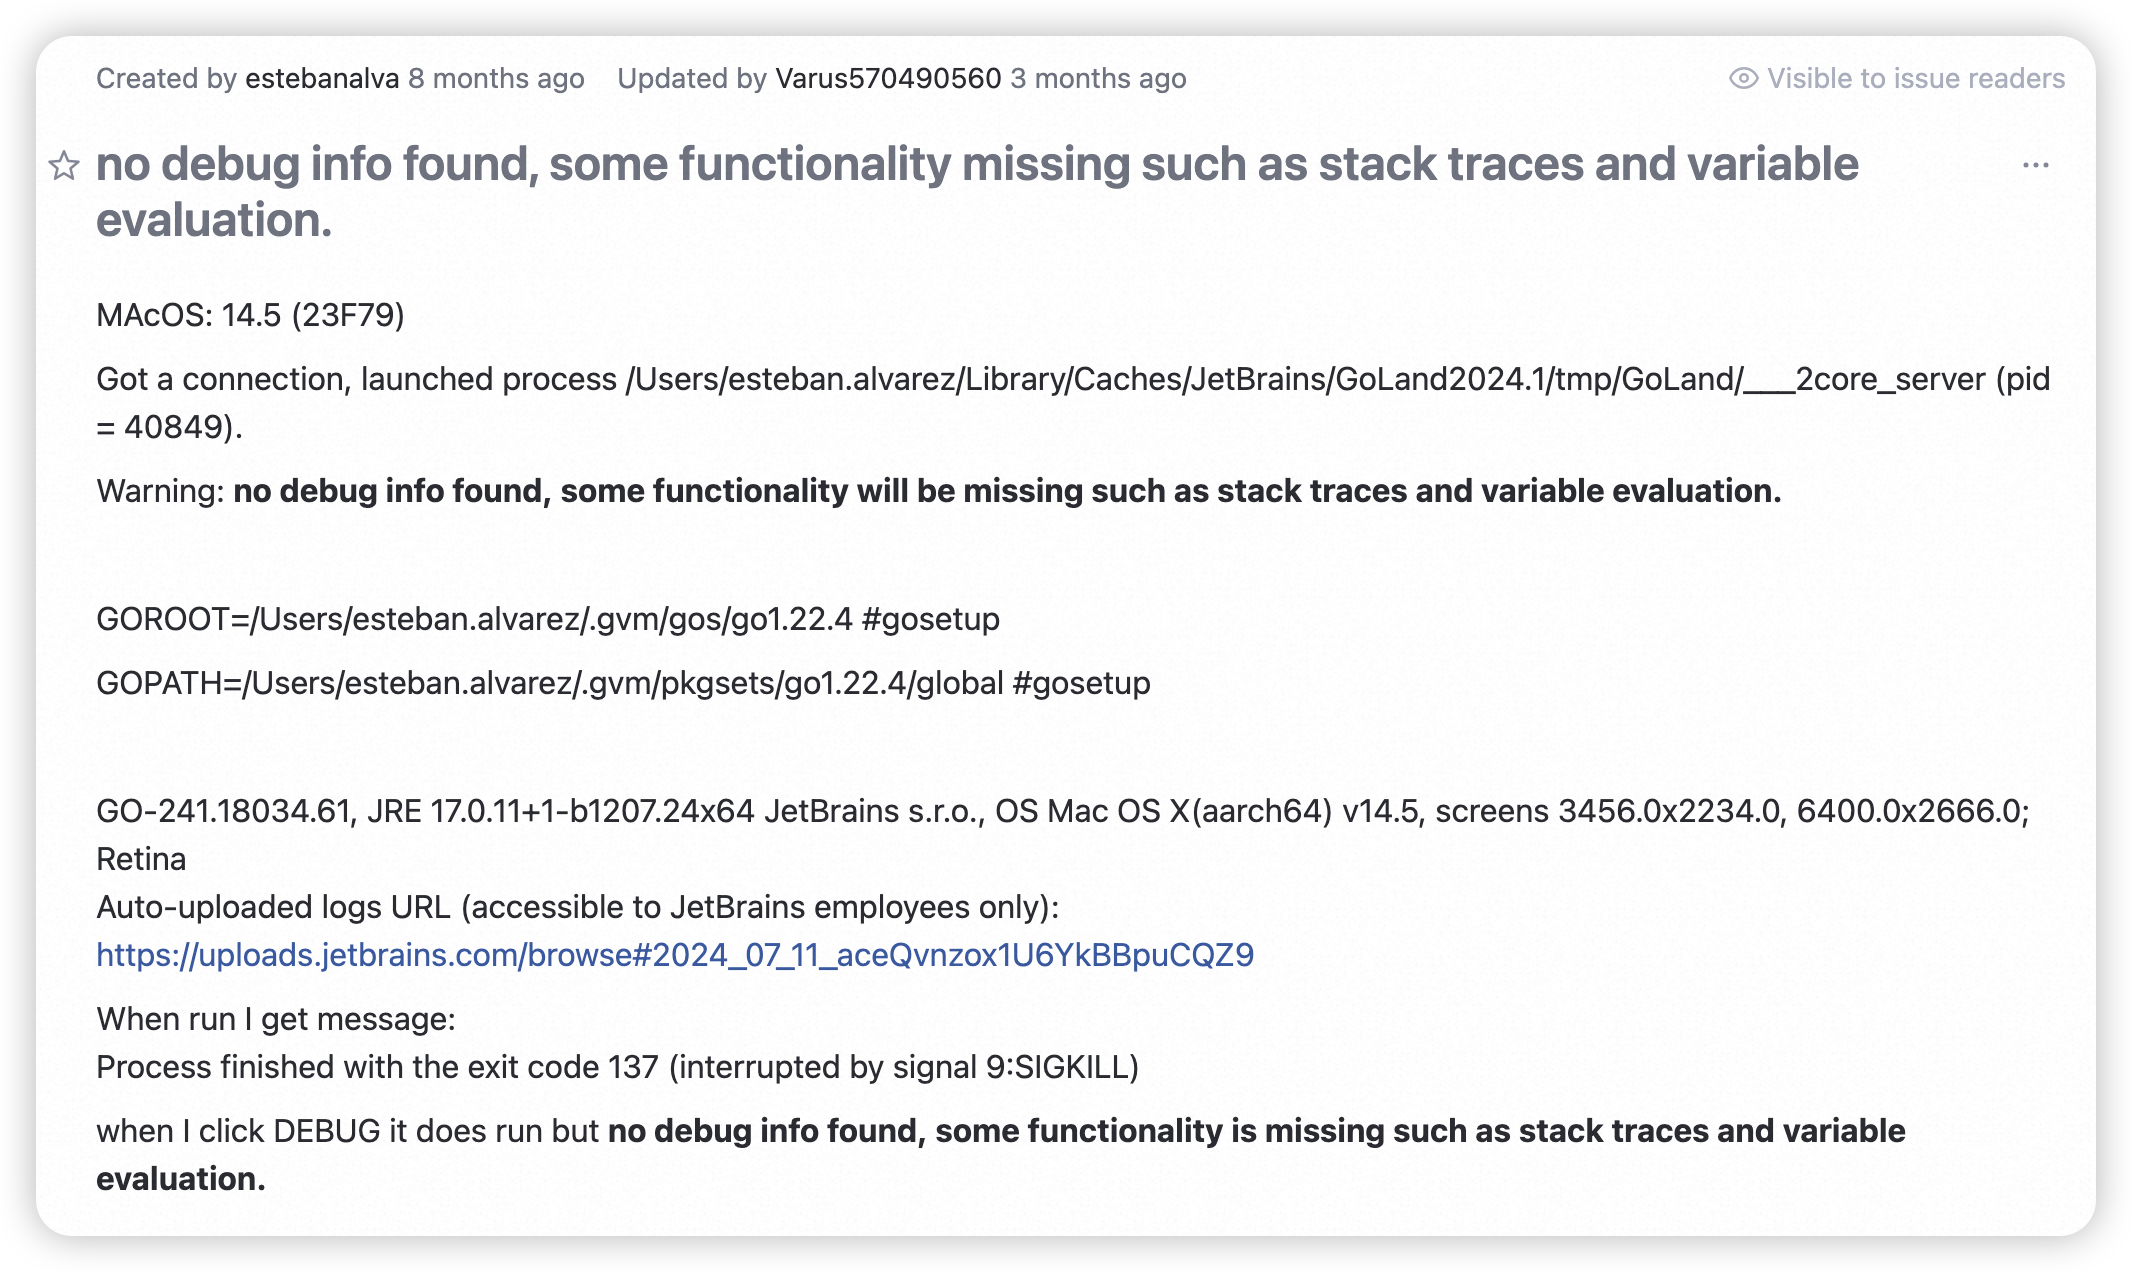Click #gosetup tag on the GOROOT line
Screen dimensions: 2132x1272
pyautogui.click(x=930, y=619)
